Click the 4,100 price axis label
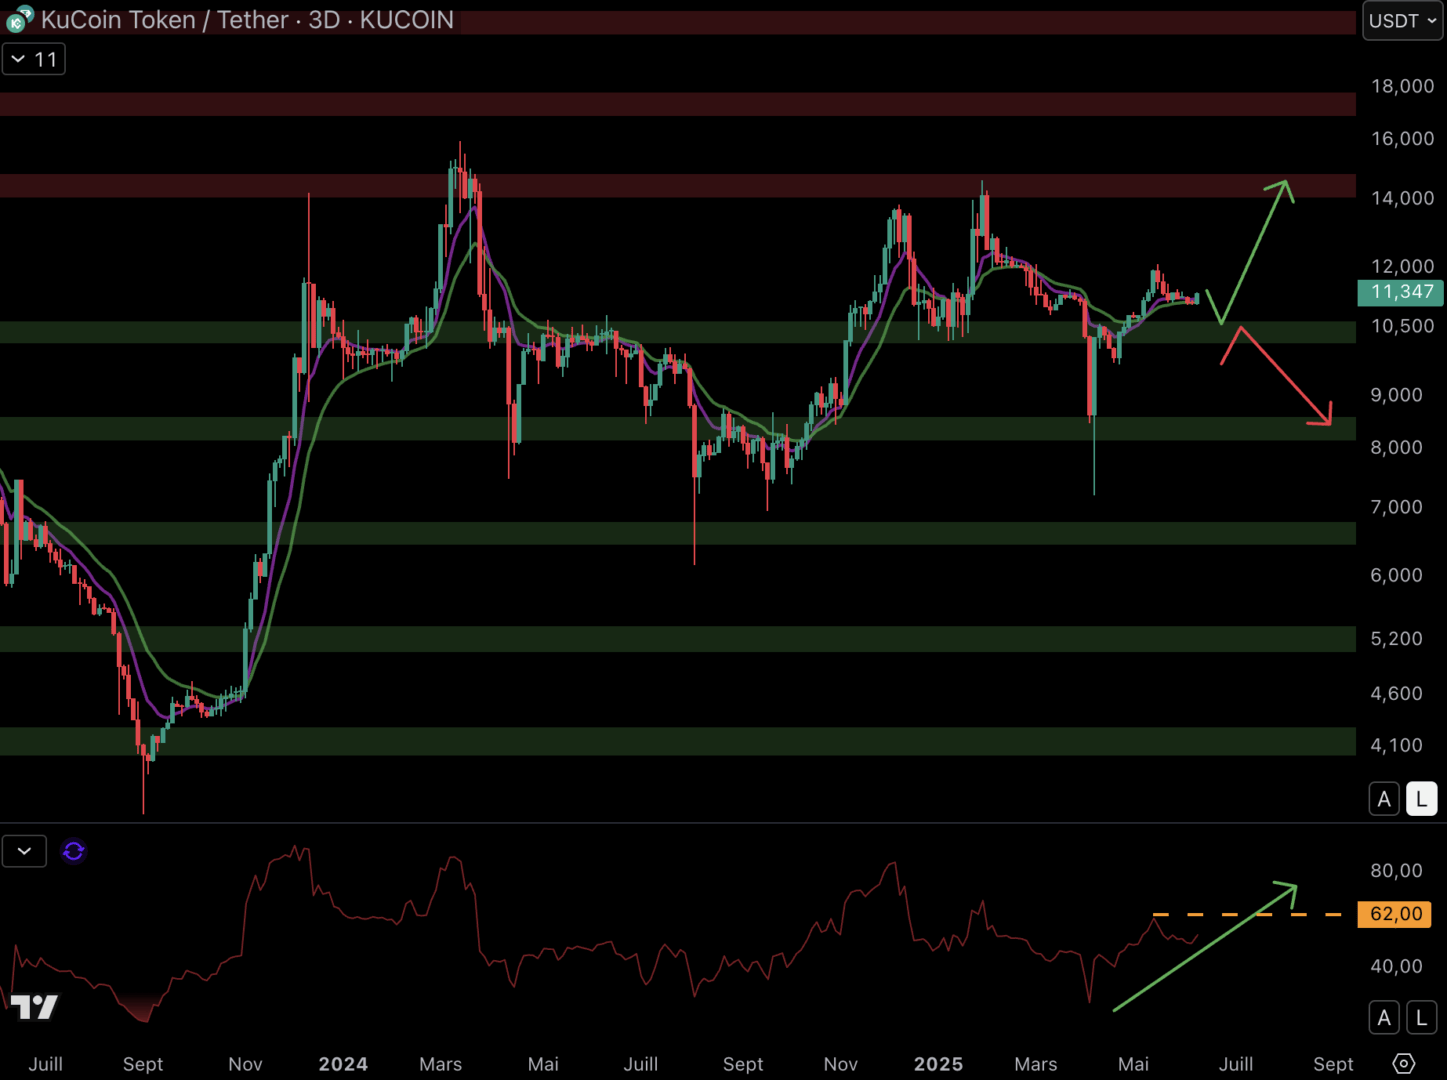 pos(1396,745)
